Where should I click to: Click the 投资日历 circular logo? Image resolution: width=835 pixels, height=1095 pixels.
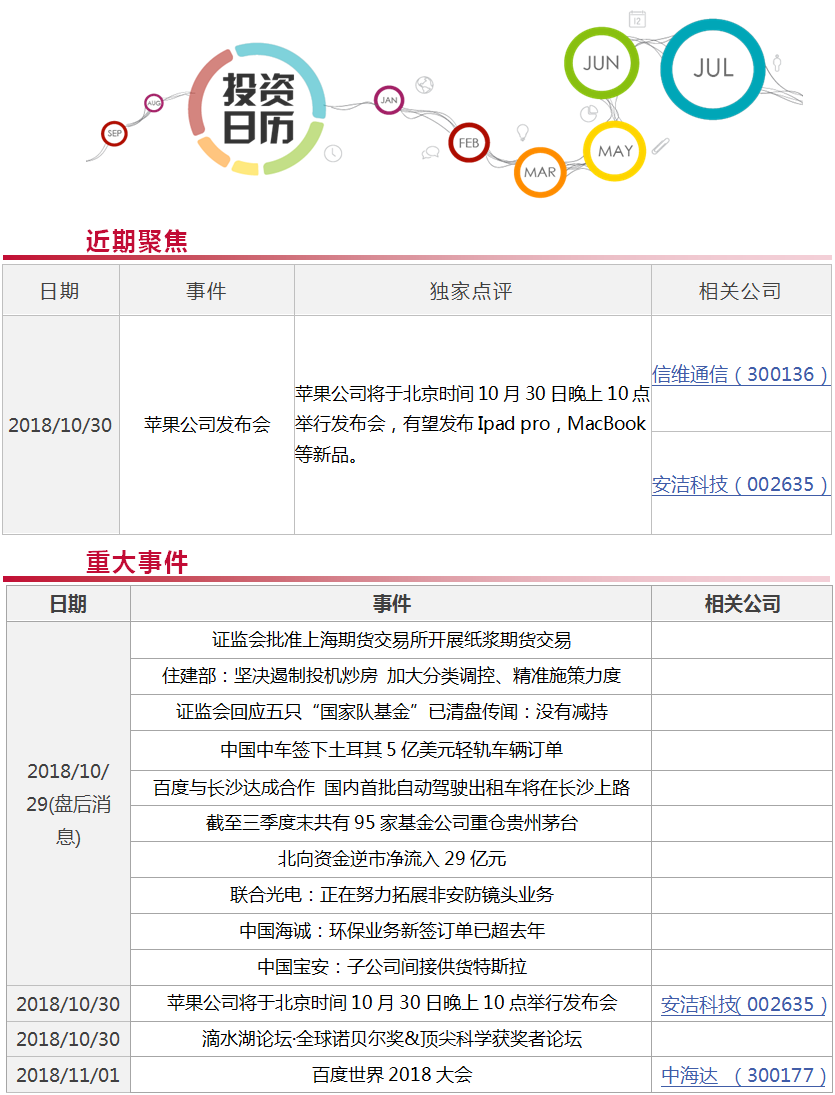pos(256,109)
